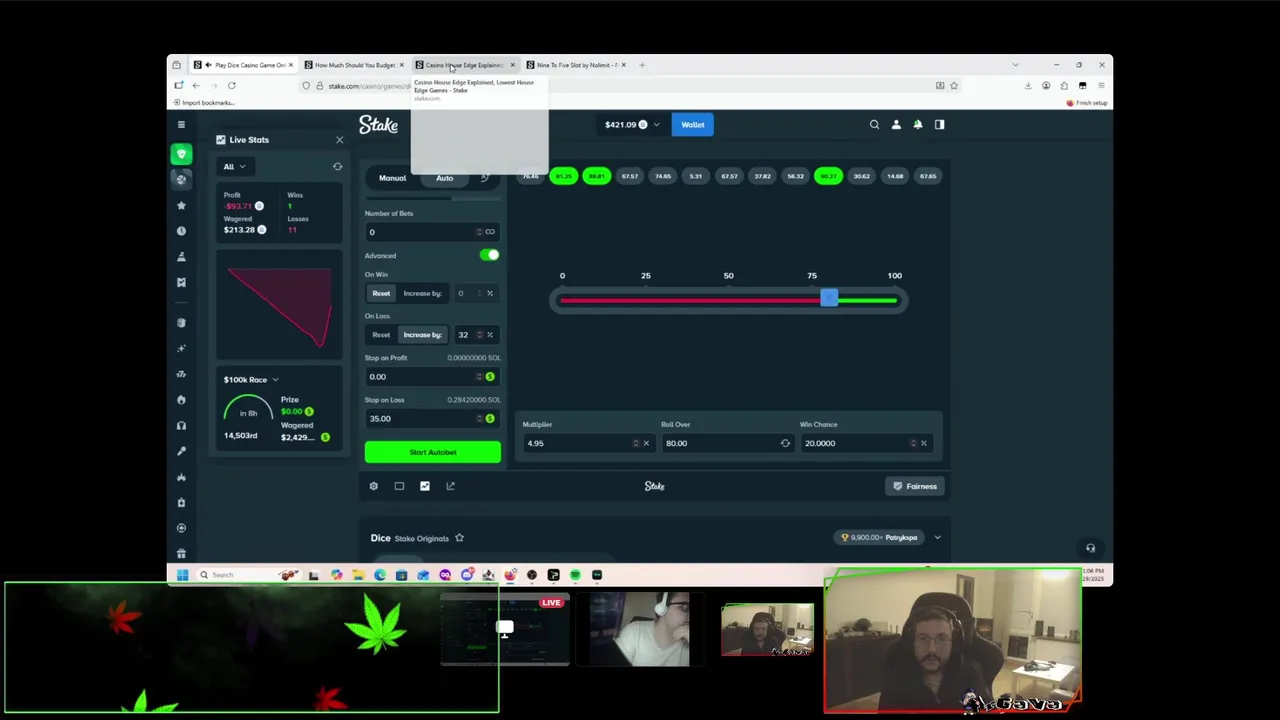Toggle the Advanced switch off
The height and width of the screenshot is (720, 1280).
[489, 255]
